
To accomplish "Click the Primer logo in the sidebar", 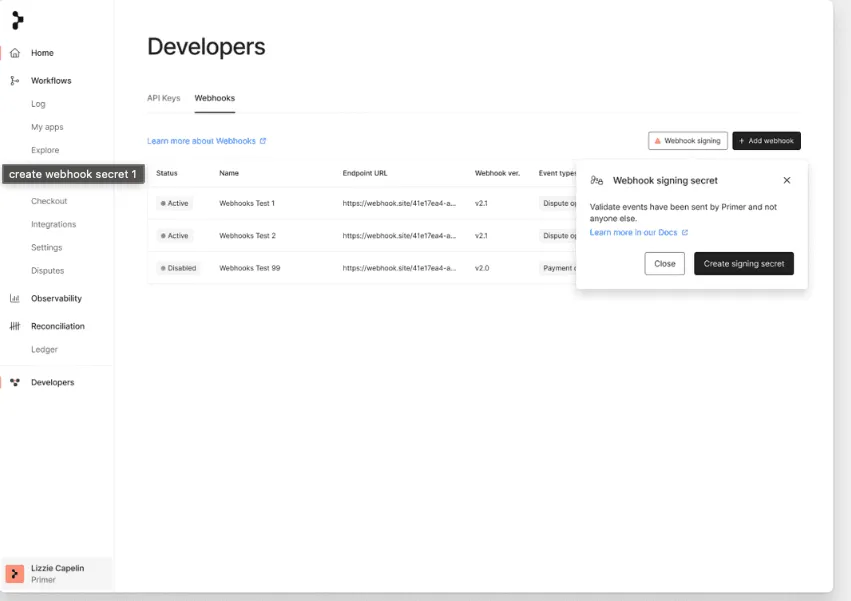I will pyautogui.click(x=17, y=20).
